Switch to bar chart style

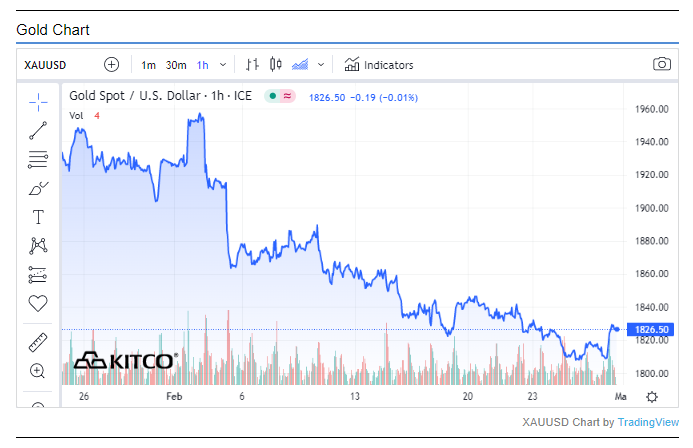pyautogui.click(x=252, y=65)
